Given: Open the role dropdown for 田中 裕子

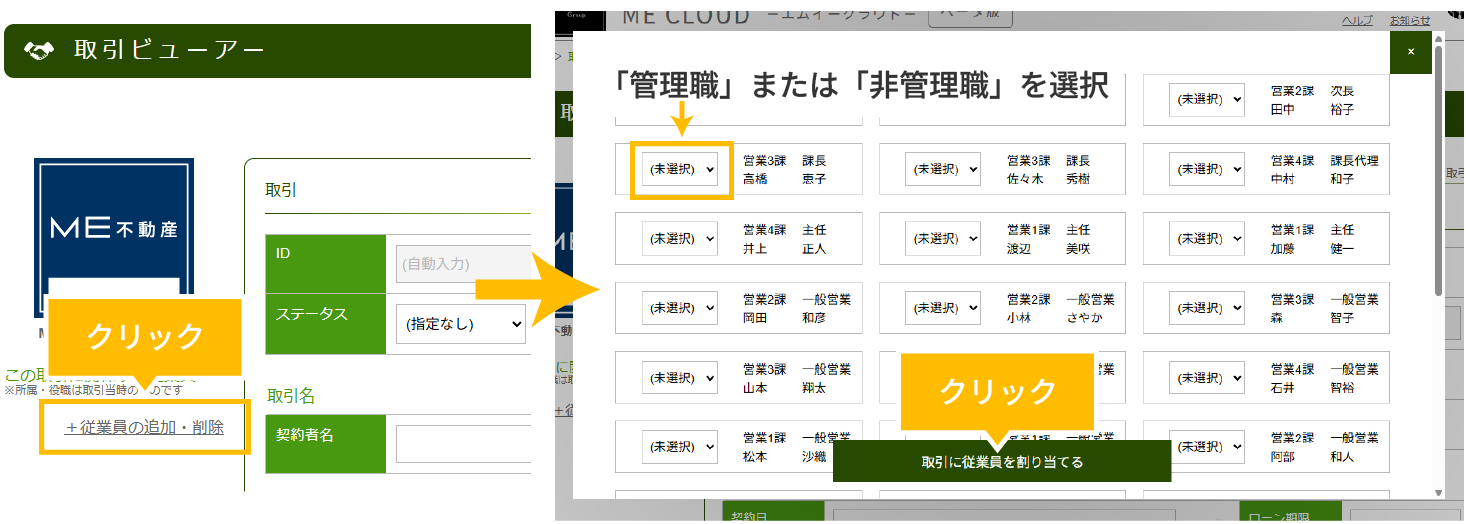Looking at the screenshot, I should 1207,99.
